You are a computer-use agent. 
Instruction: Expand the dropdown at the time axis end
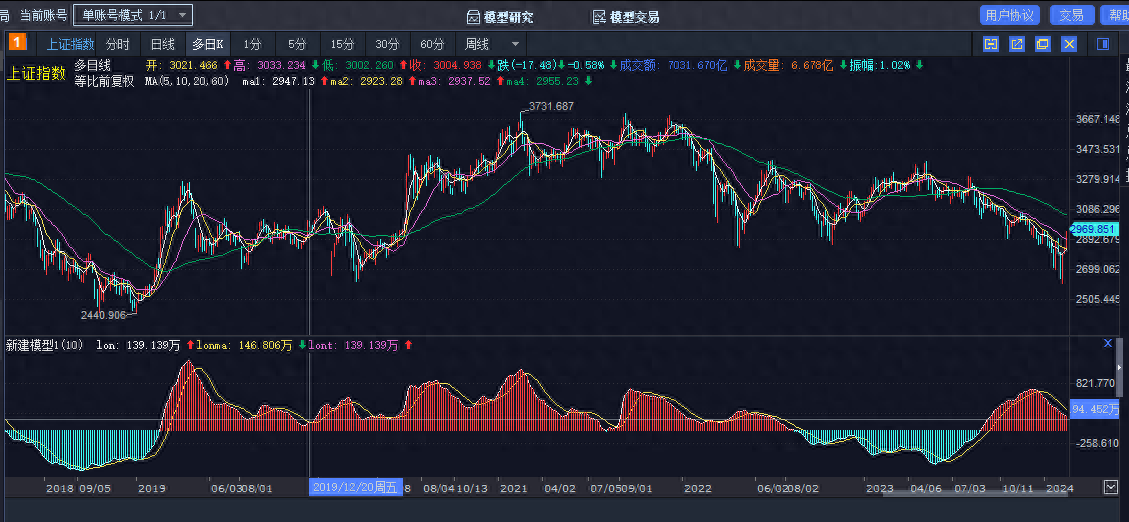tap(1111, 487)
